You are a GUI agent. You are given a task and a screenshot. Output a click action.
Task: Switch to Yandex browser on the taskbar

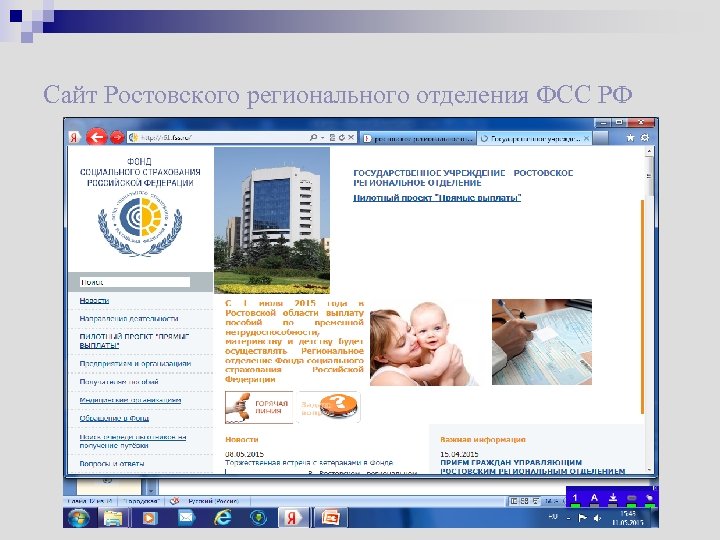[292, 518]
